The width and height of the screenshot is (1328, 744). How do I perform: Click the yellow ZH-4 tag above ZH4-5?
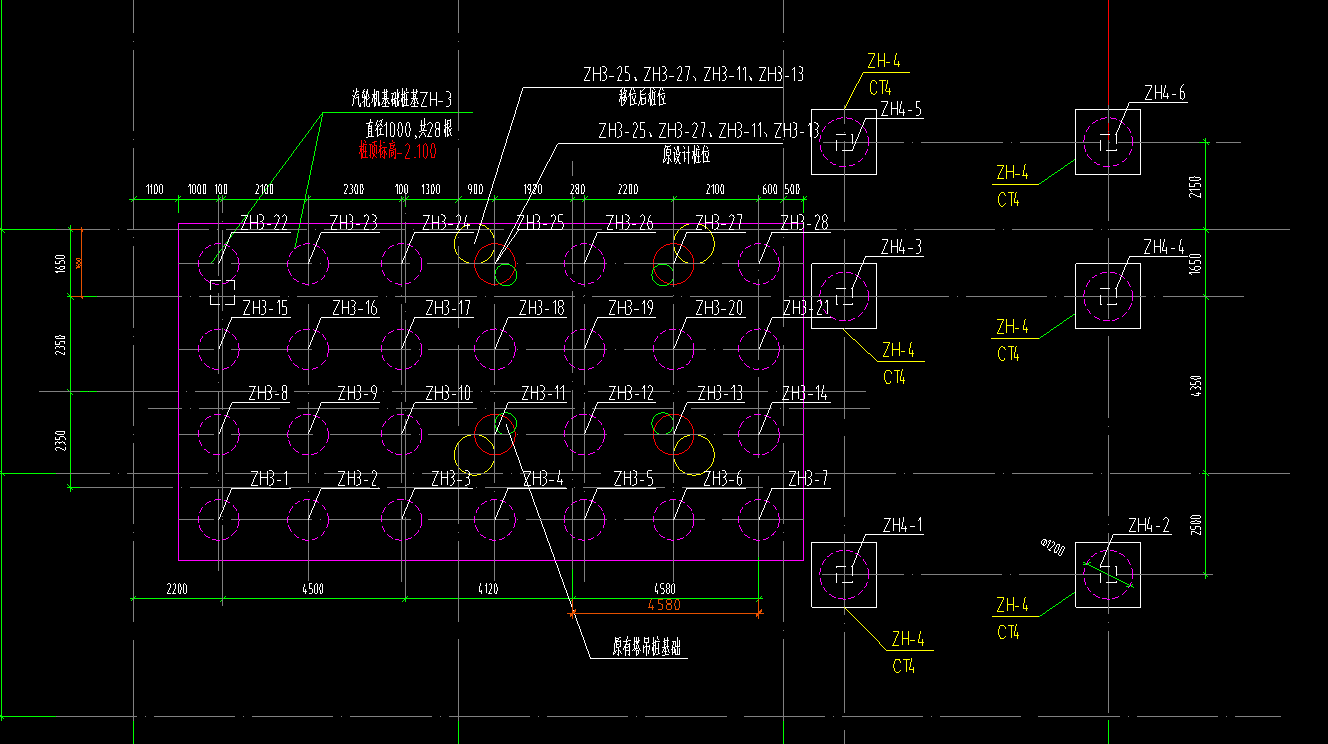884,61
